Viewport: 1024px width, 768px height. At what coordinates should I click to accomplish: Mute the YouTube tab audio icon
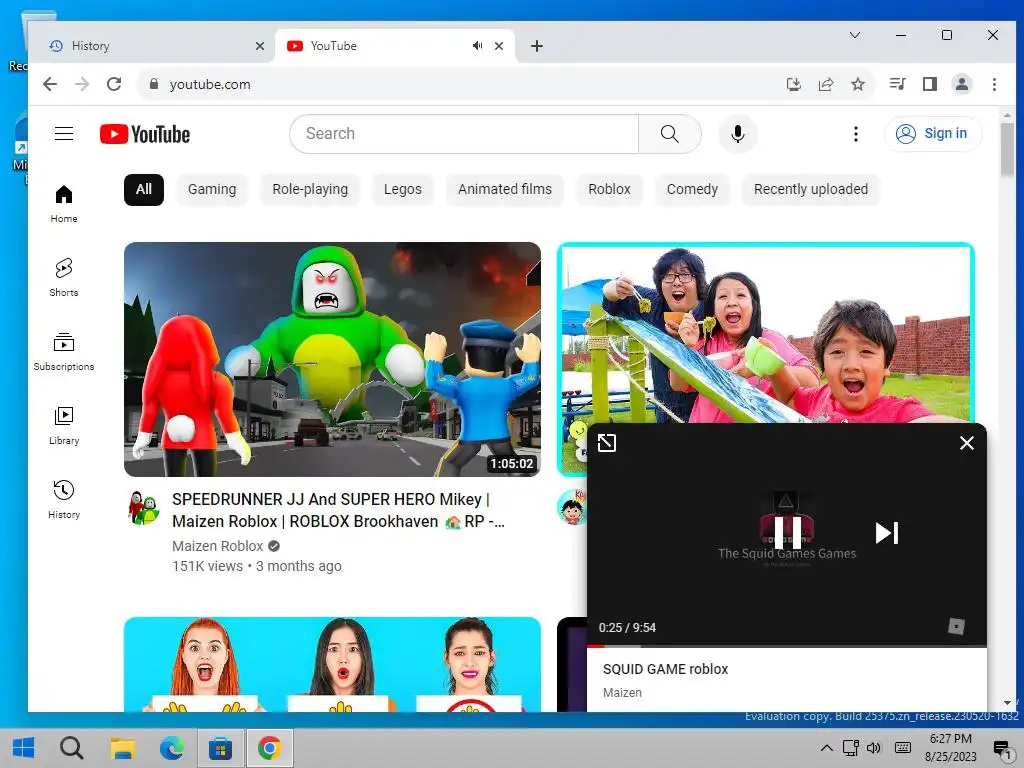click(477, 46)
